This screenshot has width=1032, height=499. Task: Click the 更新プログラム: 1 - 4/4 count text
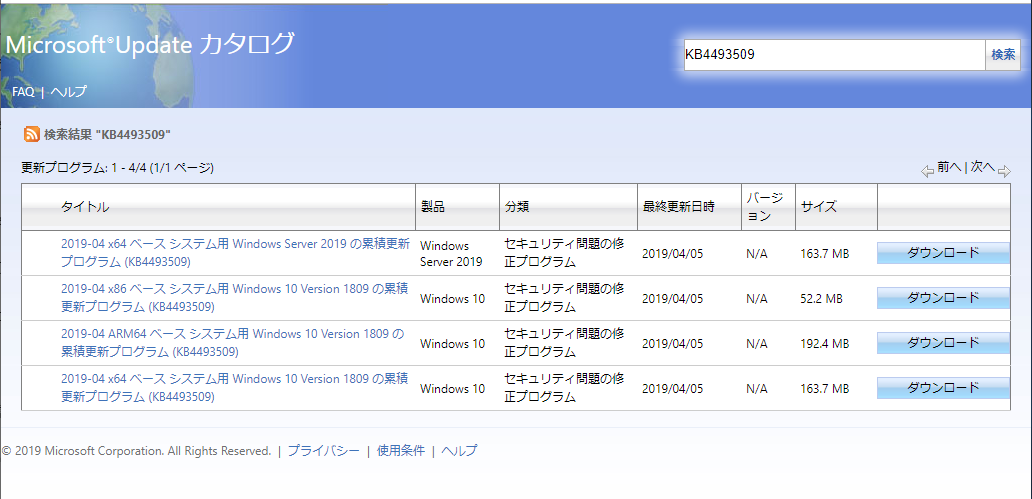(118, 168)
